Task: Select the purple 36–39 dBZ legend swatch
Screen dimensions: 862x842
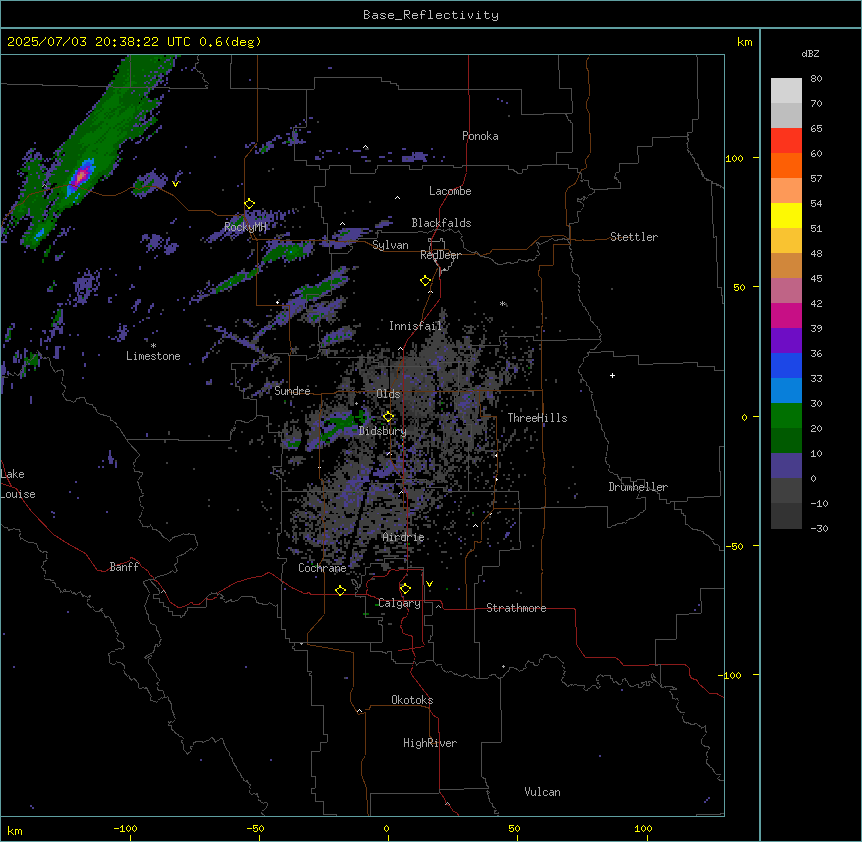Action: [786, 341]
